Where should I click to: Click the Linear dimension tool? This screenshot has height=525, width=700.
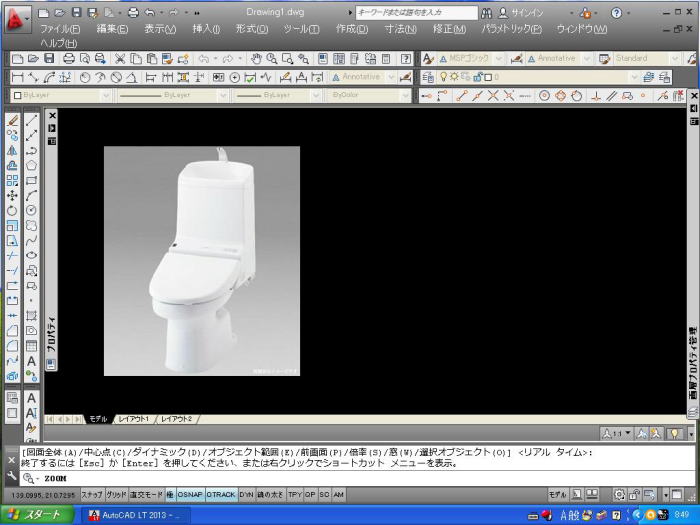tap(17, 77)
